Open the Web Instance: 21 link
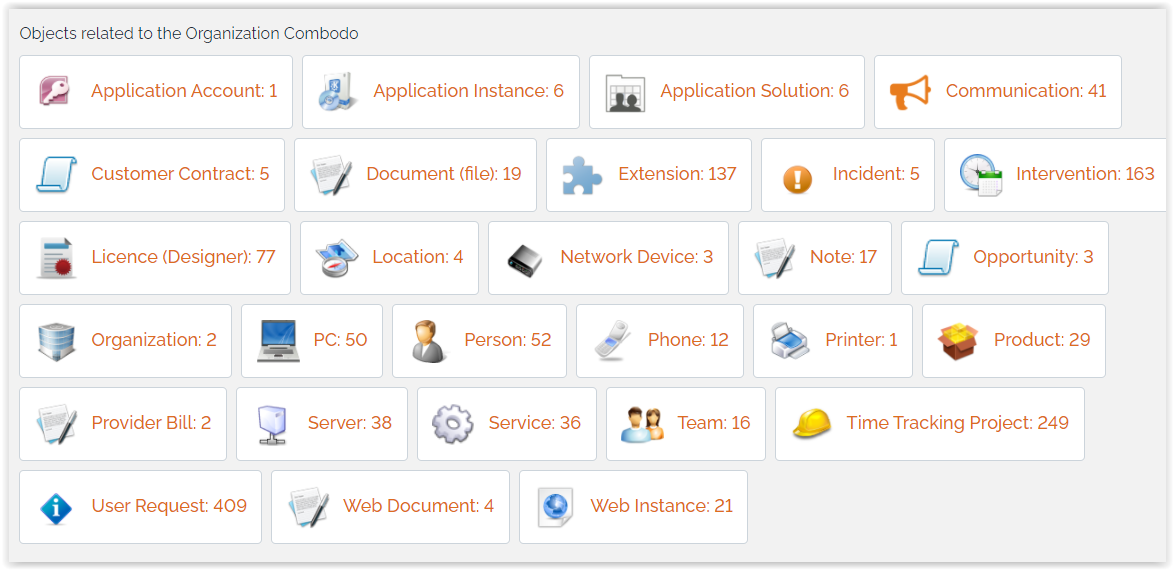The width and height of the screenshot is (1174, 570). point(661,506)
